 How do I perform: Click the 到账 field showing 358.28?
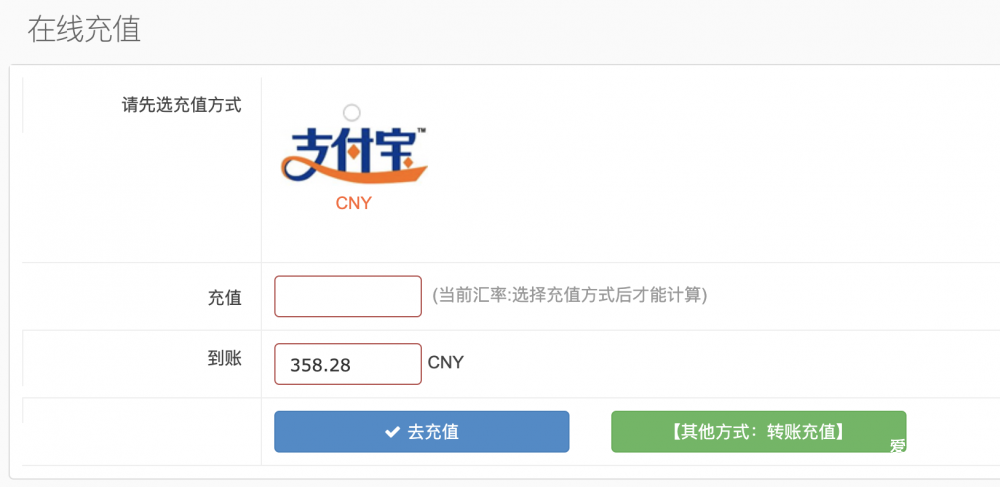[348, 364]
